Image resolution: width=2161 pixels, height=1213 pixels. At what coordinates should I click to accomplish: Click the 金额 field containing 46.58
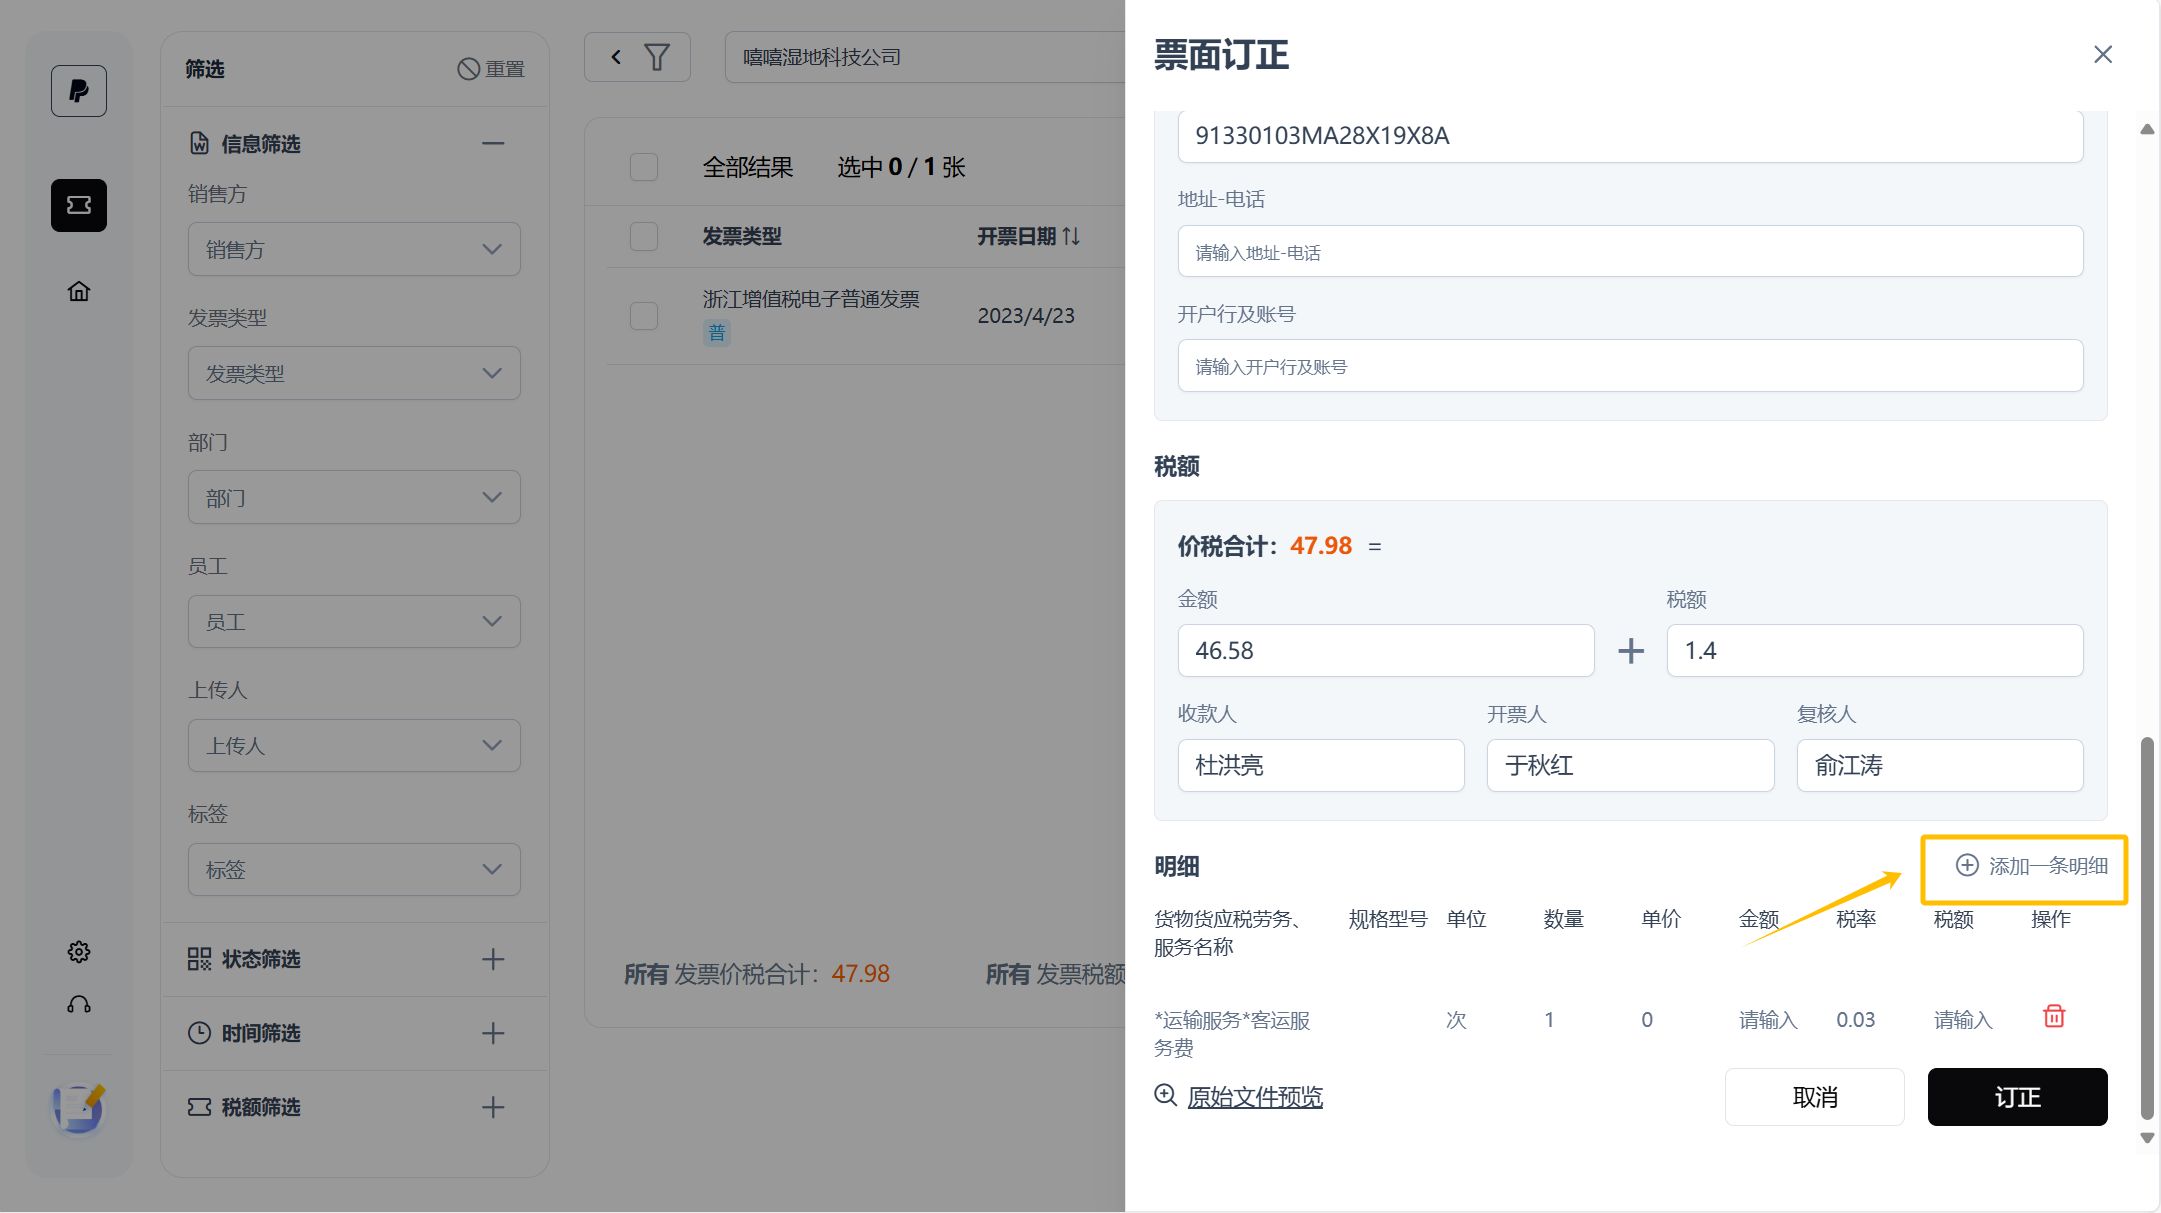[1386, 650]
